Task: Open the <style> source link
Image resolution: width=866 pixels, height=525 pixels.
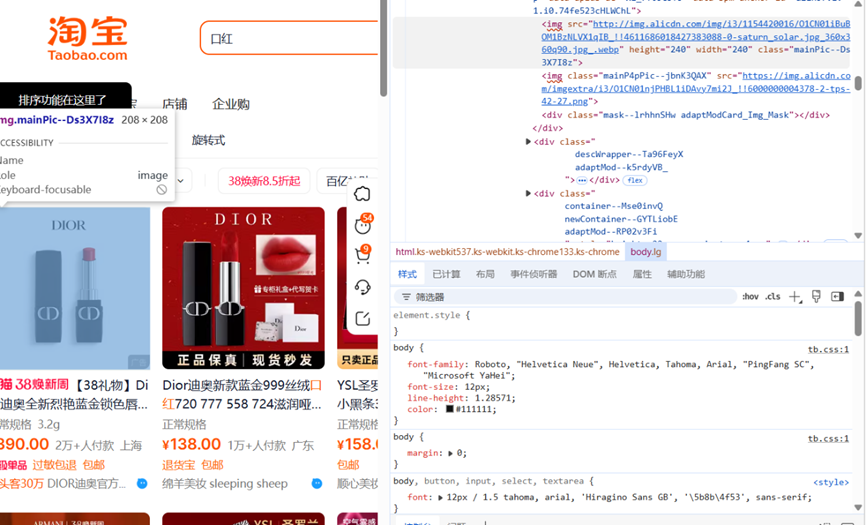Action: pyautogui.click(x=831, y=482)
